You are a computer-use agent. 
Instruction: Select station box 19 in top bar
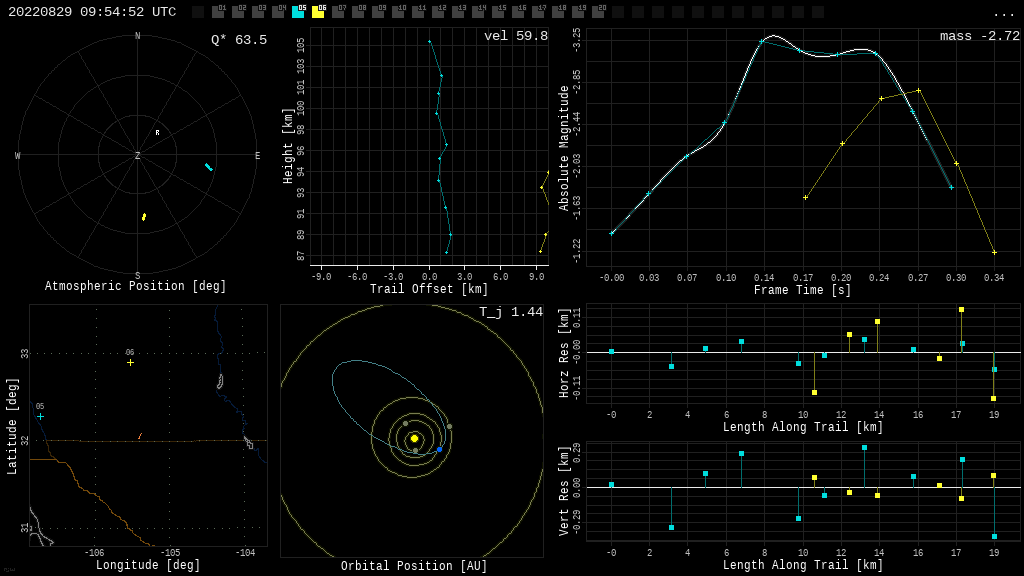click(x=578, y=12)
